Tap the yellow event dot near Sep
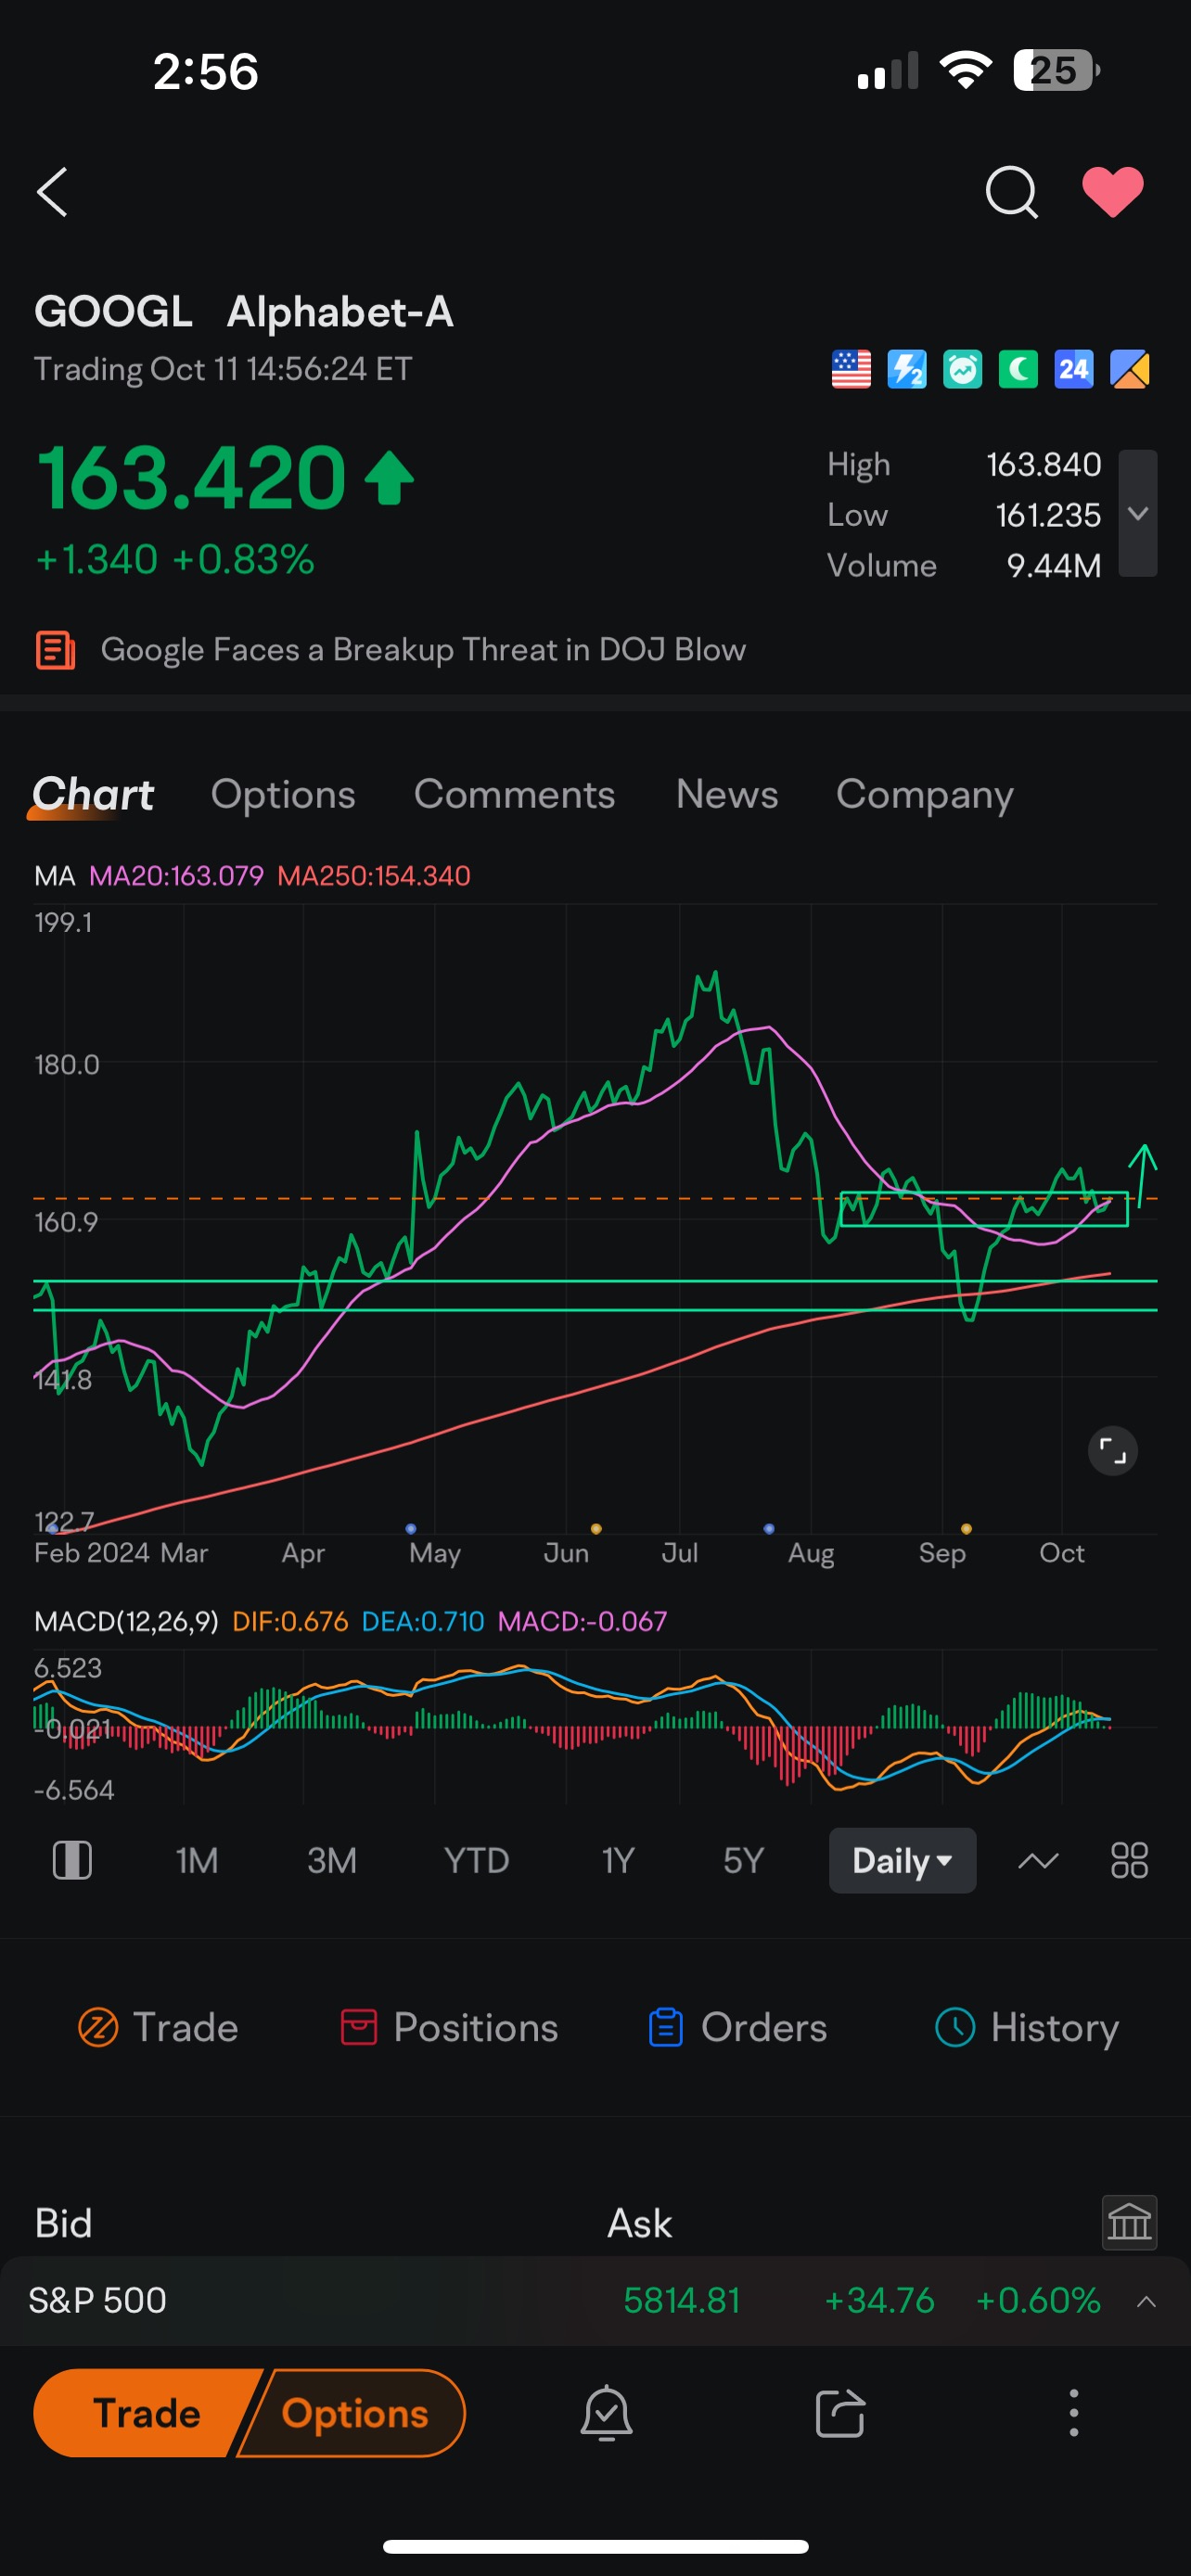The image size is (1191, 2576). coord(966,1529)
